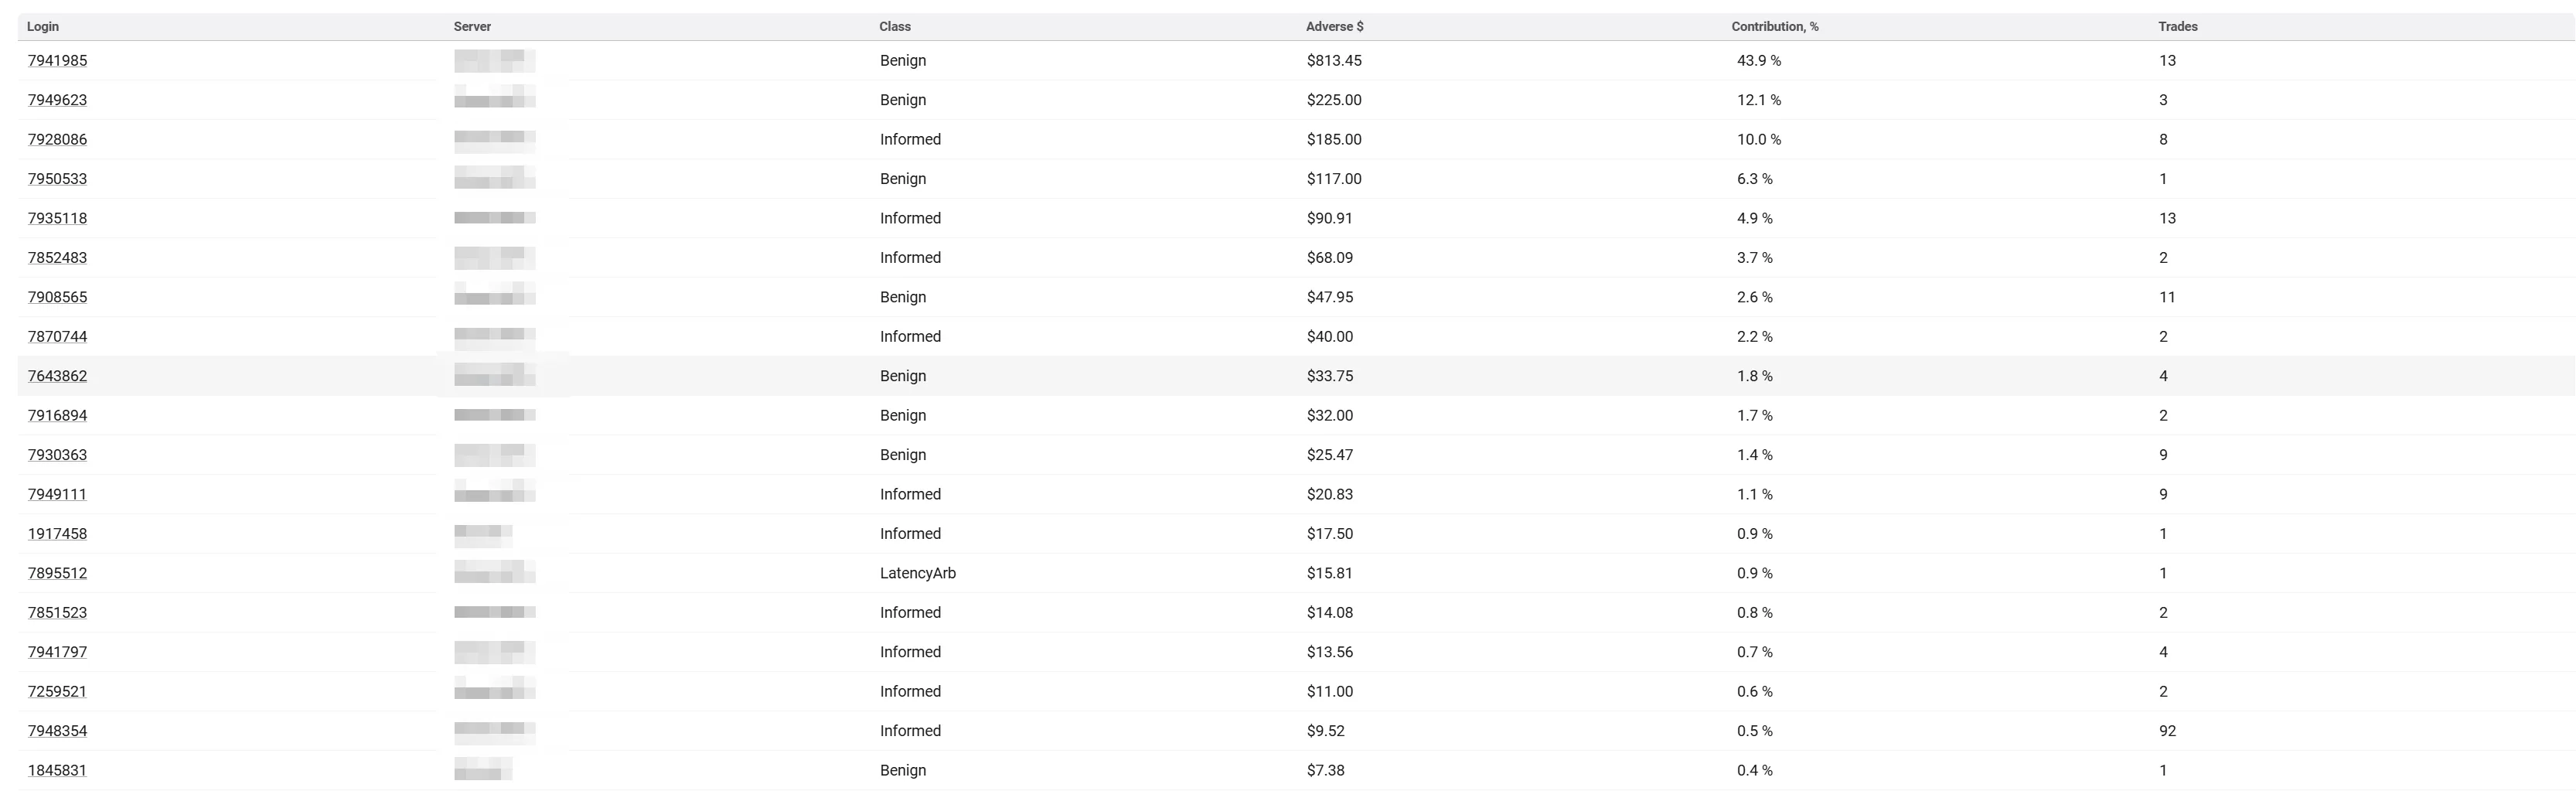Sort by Class column header
2576x791 pixels.
pyautogui.click(x=895, y=27)
